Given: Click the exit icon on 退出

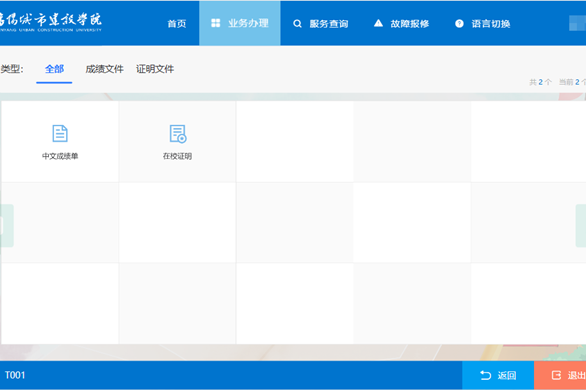Looking at the screenshot, I should pos(556,375).
